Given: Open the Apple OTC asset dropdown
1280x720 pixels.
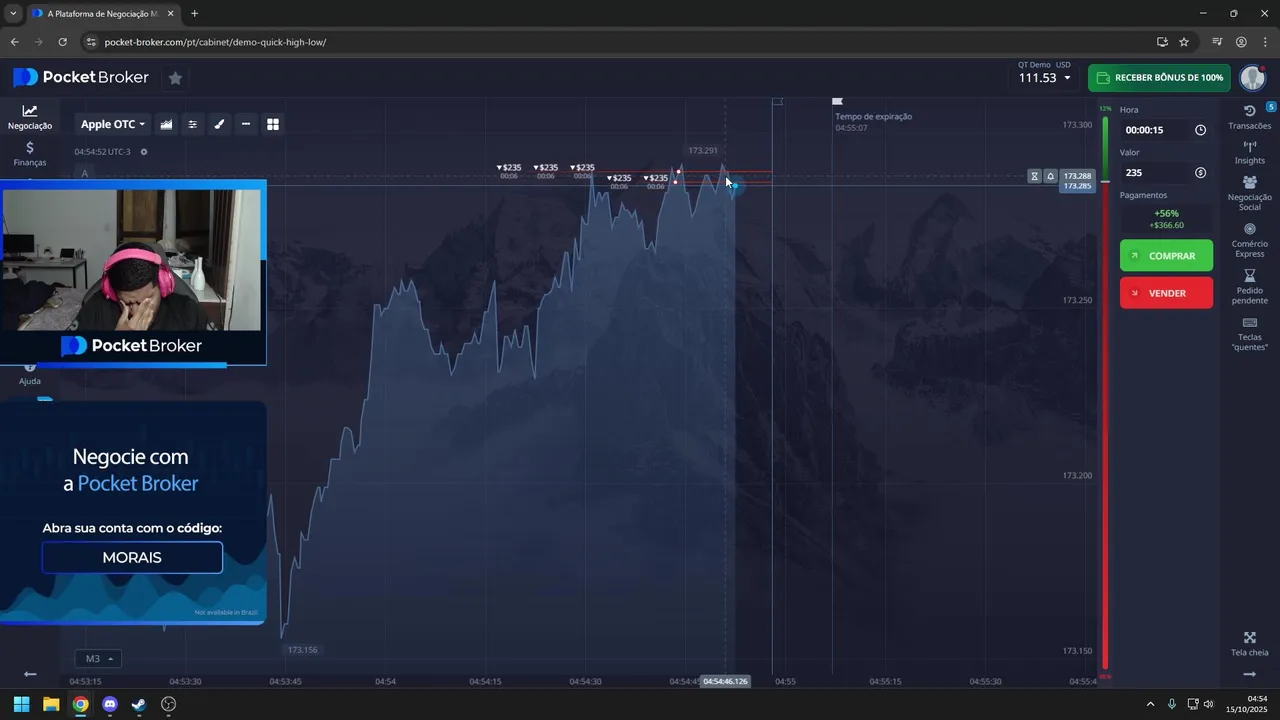Looking at the screenshot, I should tap(113, 124).
